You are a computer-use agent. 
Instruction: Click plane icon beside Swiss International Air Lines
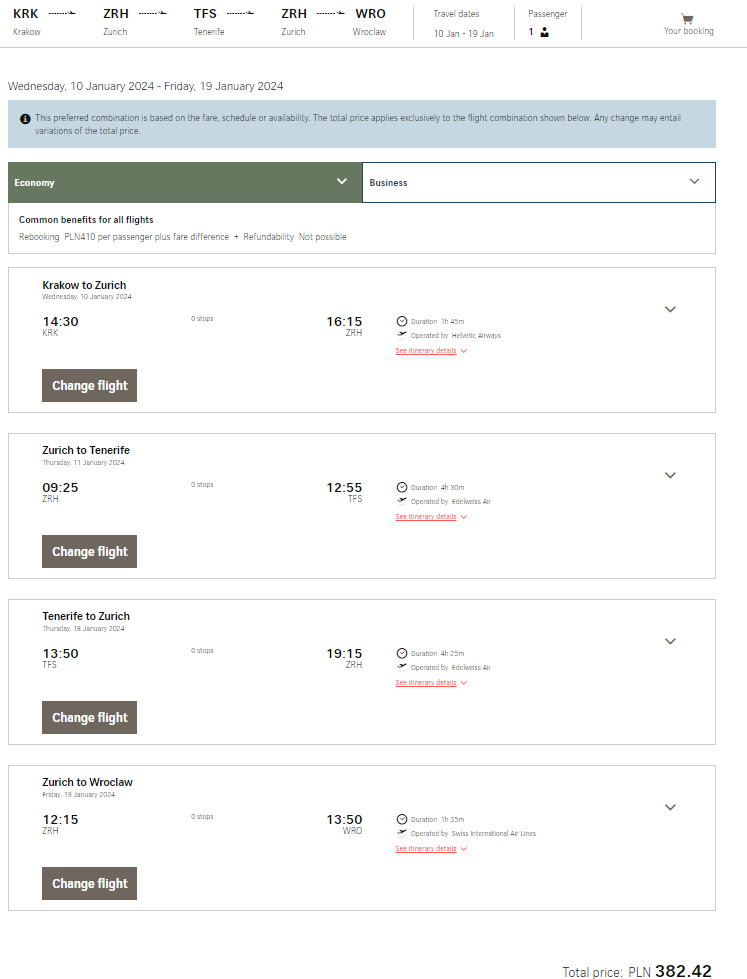(x=402, y=832)
